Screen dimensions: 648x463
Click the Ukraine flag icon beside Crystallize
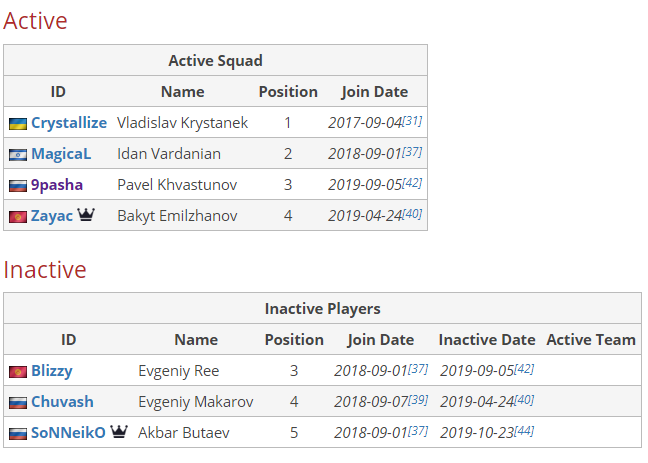[x=18, y=124]
